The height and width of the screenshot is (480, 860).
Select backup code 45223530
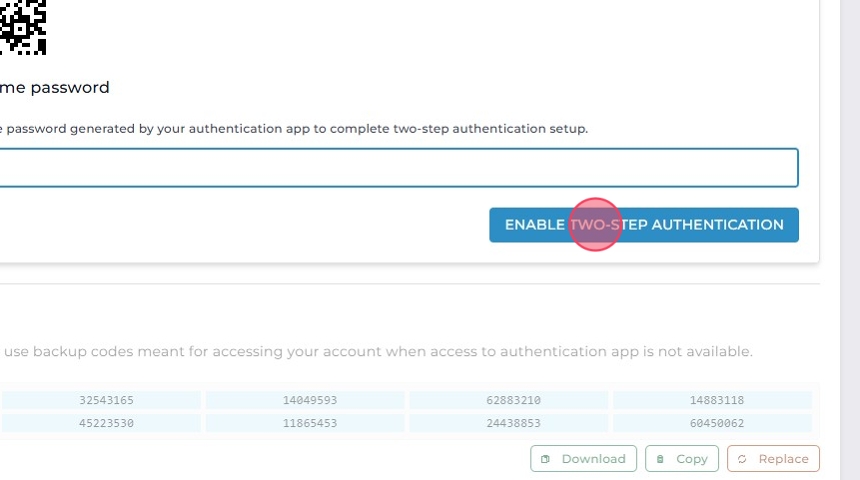point(106,423)
